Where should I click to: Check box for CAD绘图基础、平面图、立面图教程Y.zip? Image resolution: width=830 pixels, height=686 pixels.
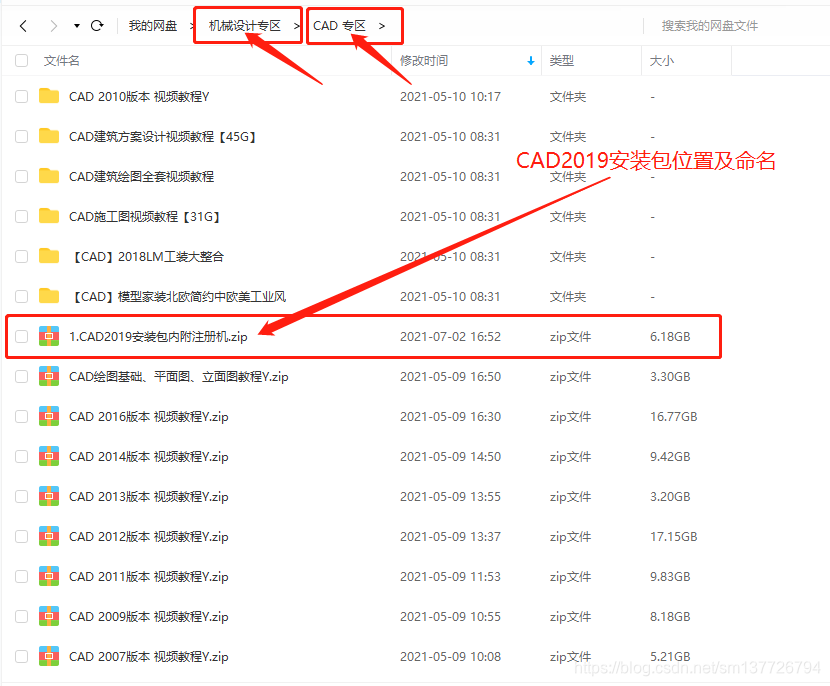pos(22,376)
